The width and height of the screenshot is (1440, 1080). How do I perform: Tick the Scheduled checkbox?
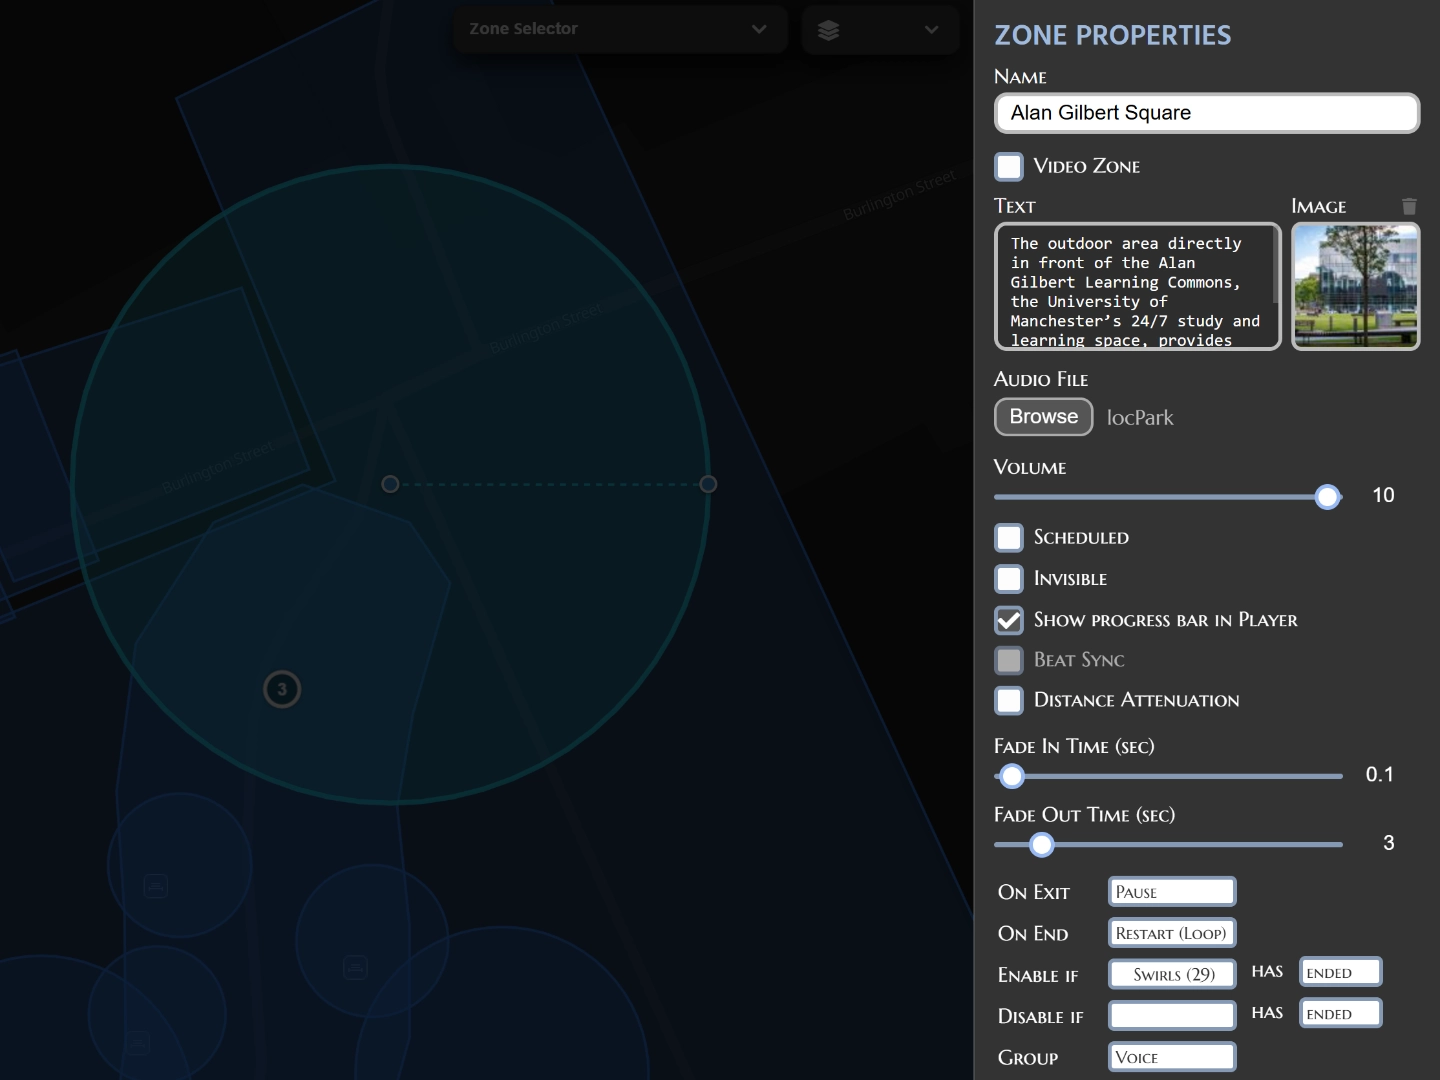(x=1009, y=538)
